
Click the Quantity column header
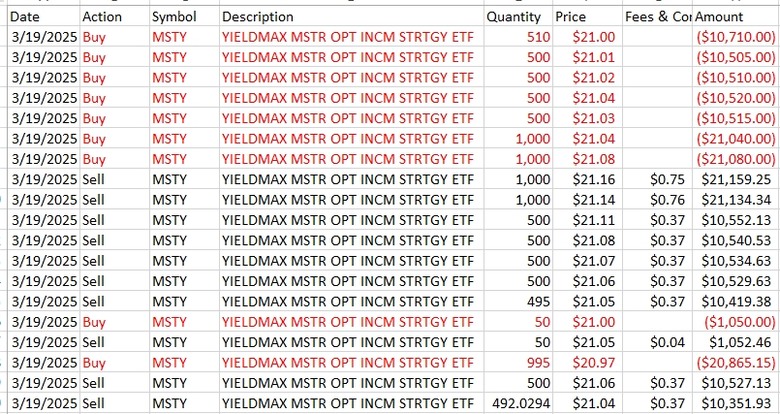coord(518,16)
